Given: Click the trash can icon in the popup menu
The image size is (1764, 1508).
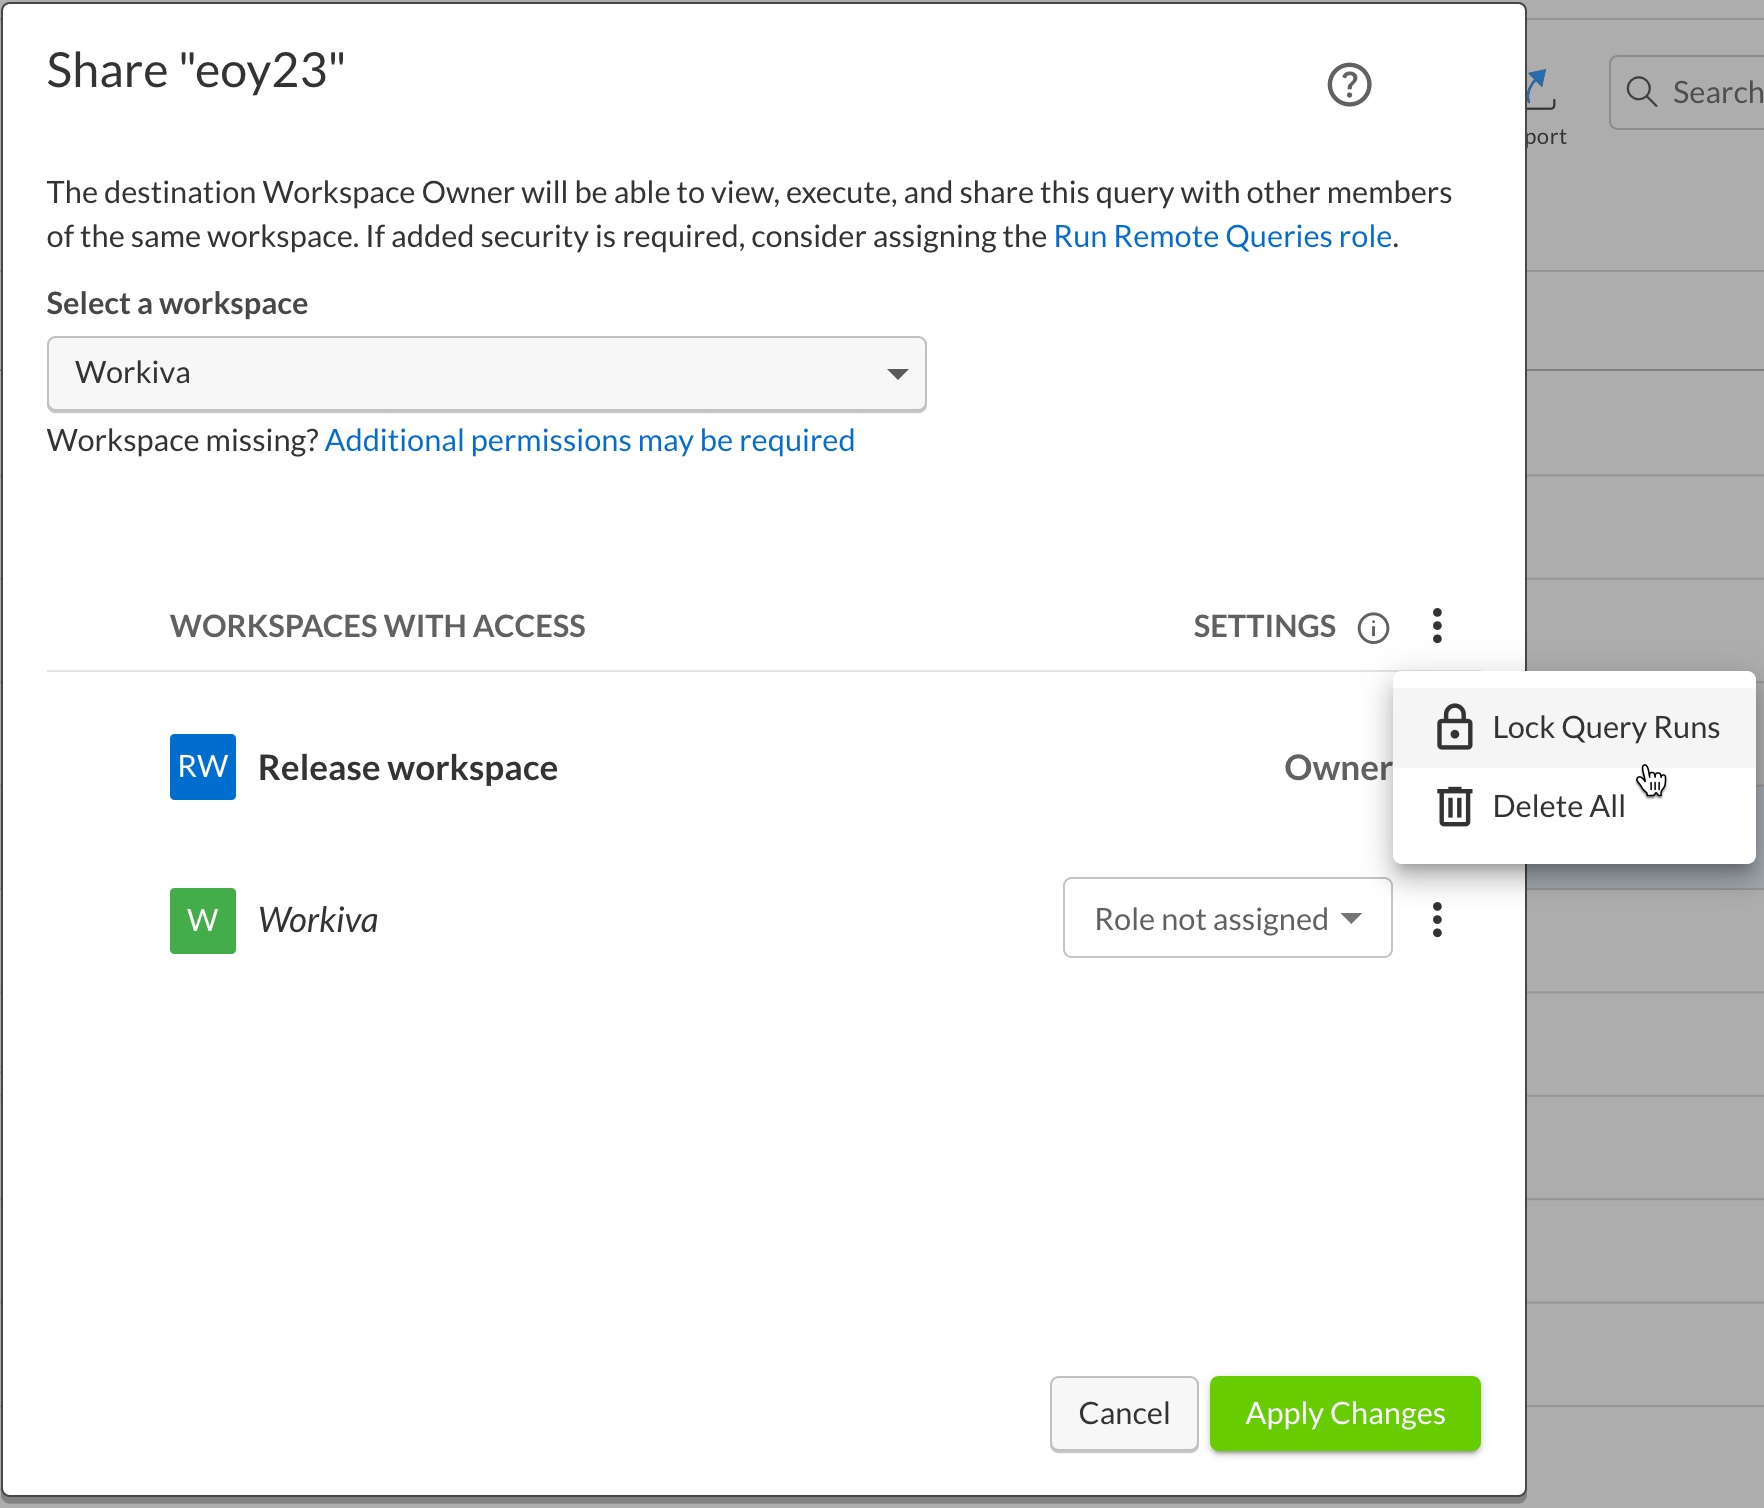Looking at the screenshot, I should (x=1454, y=806).
